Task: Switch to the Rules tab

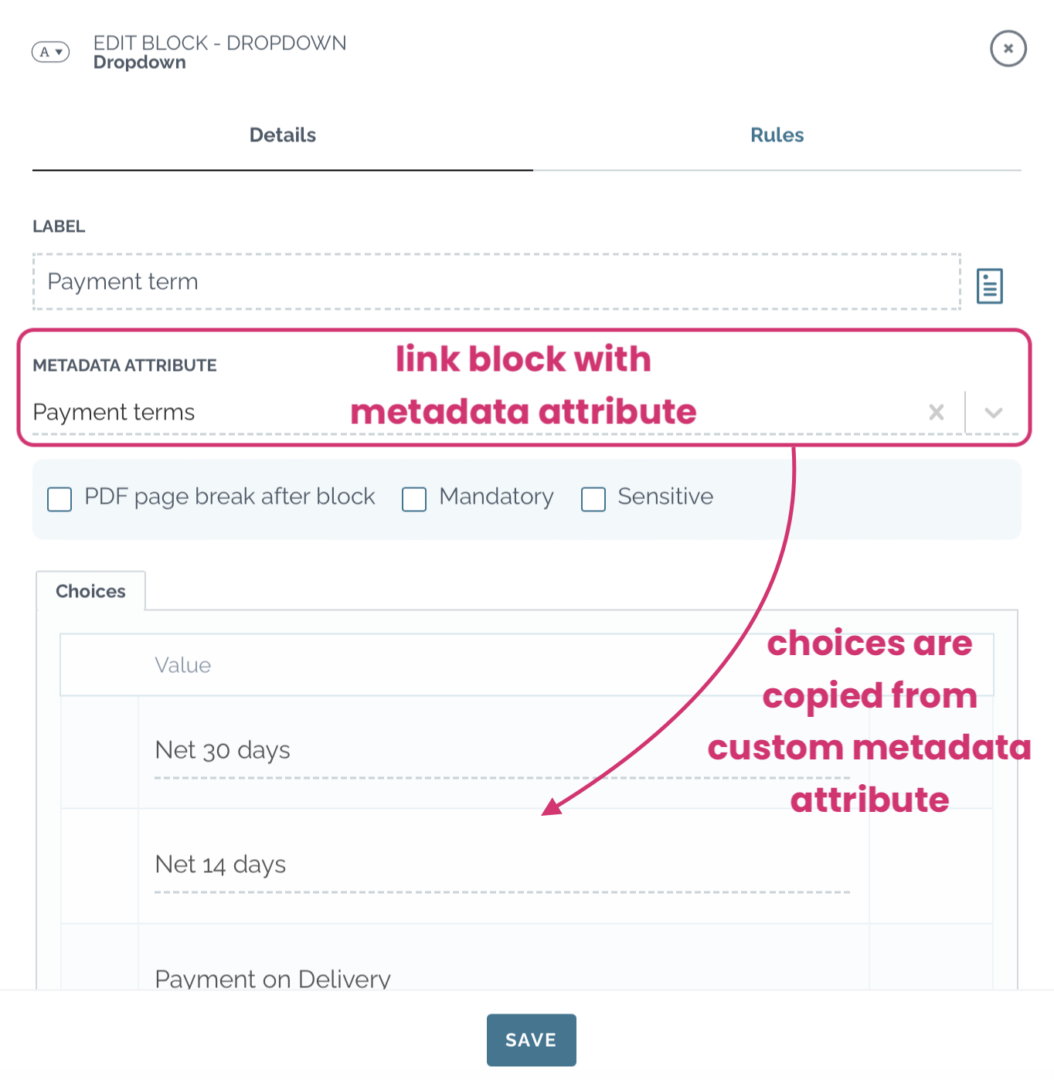Action: click(777, 135)
